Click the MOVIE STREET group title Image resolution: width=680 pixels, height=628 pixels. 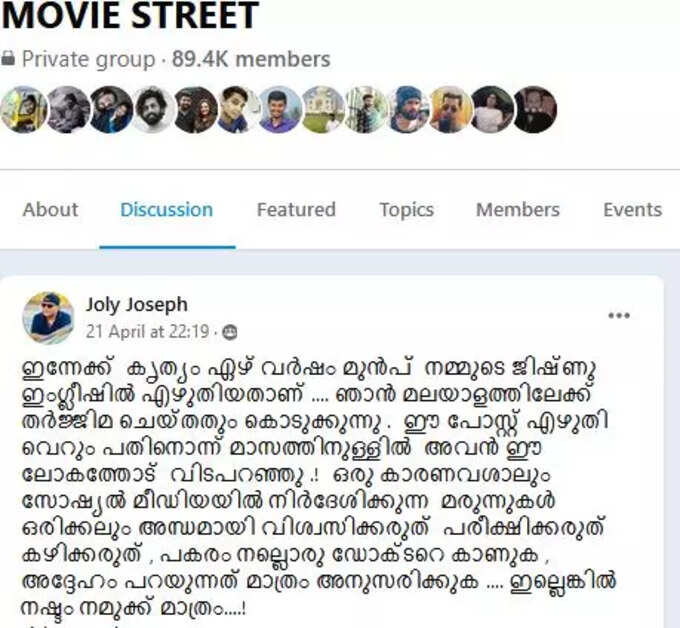130,15
